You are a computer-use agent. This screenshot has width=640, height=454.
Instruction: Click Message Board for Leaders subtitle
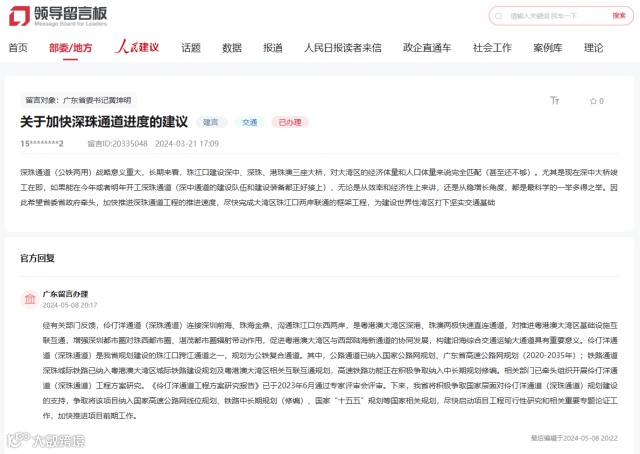(71, 24)
